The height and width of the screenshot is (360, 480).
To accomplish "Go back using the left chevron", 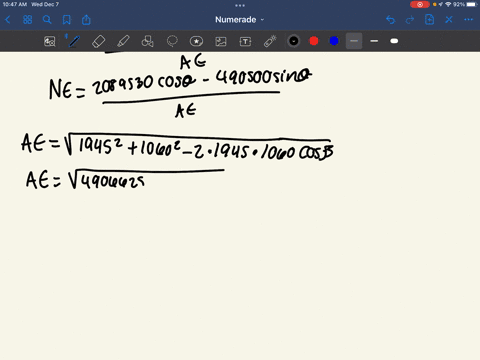I will point(8,20).
